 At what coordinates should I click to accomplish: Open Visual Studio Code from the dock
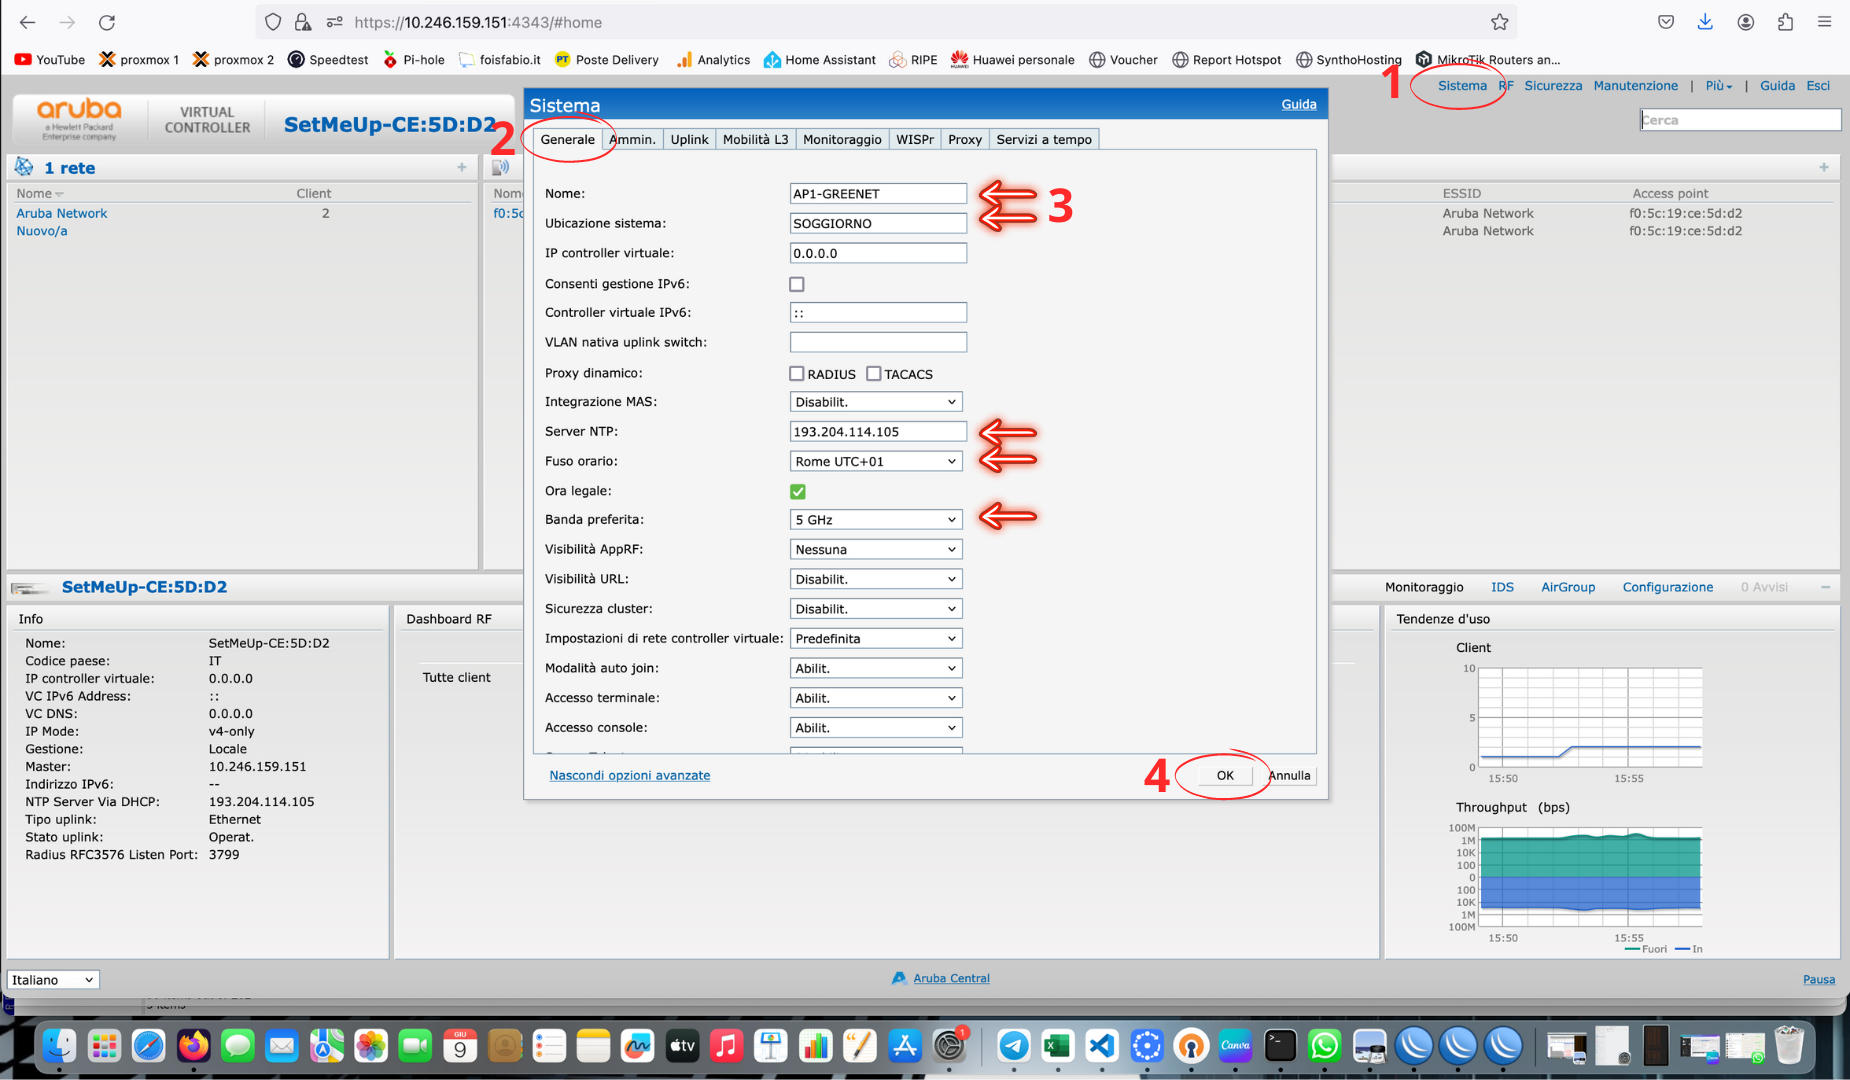(1101, 1046)
